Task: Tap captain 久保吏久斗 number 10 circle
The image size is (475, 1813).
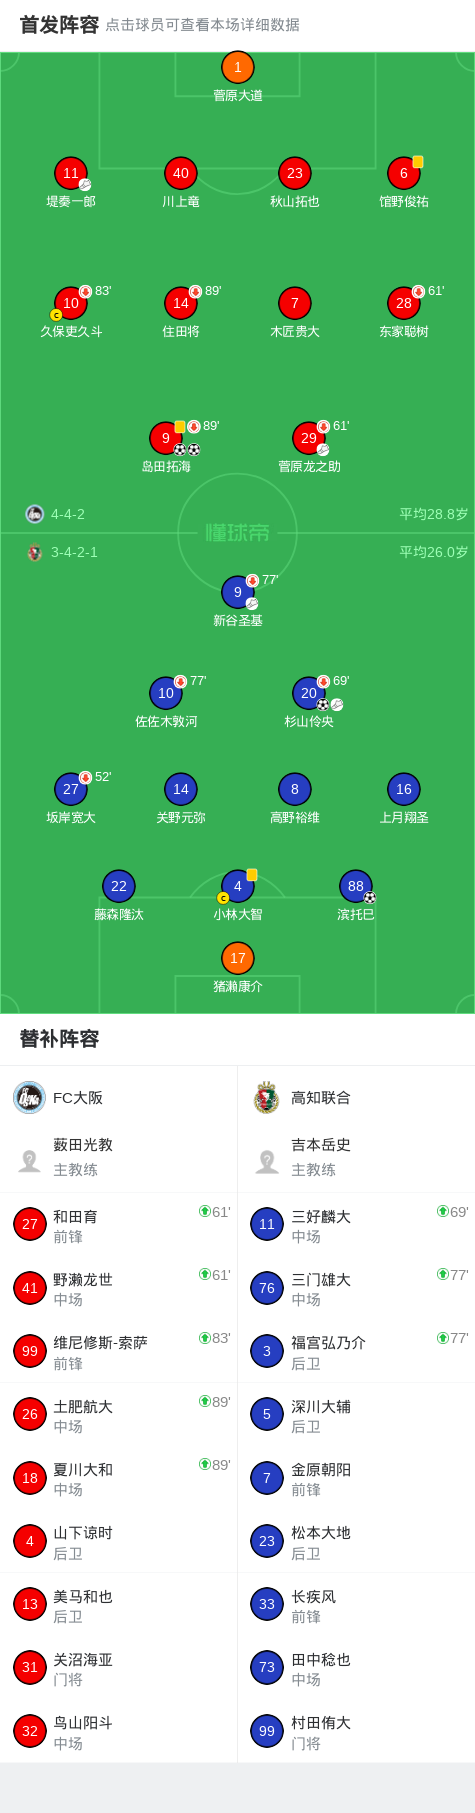Action: tap(71, 303)
